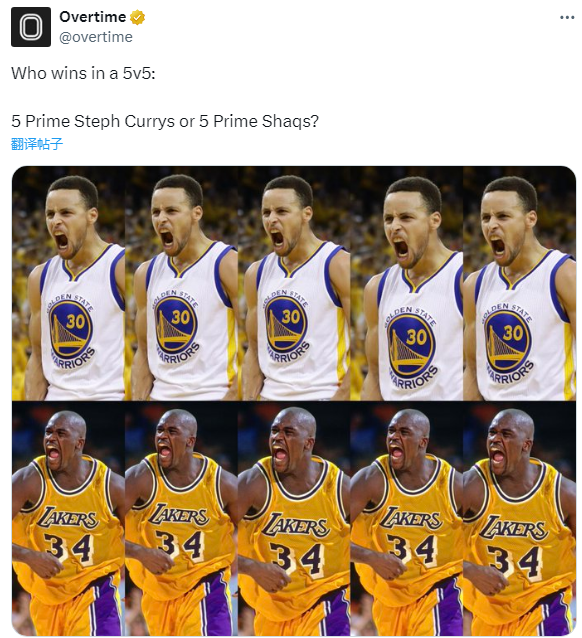
Task: Click the Steph Currys or Shaqs question line
Action: click(x=165, y=121)
